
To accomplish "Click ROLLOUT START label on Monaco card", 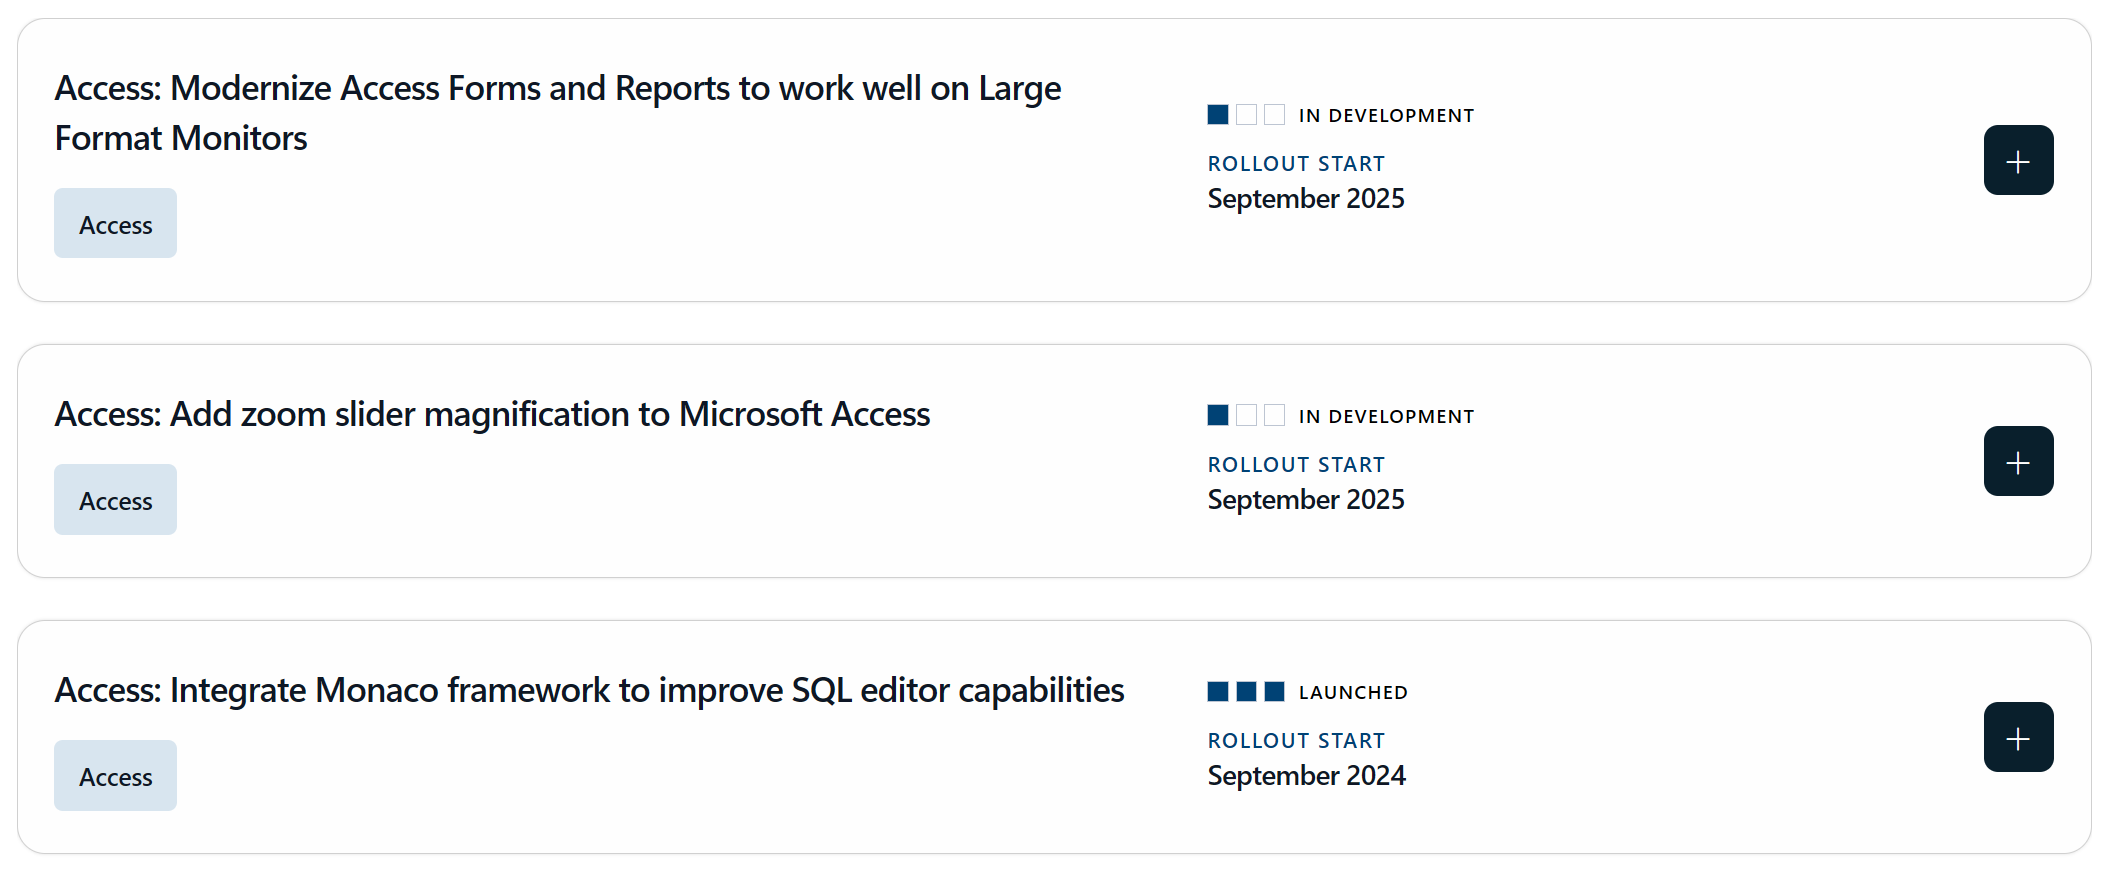I will pyautogui.click(x=1296, y=740).
